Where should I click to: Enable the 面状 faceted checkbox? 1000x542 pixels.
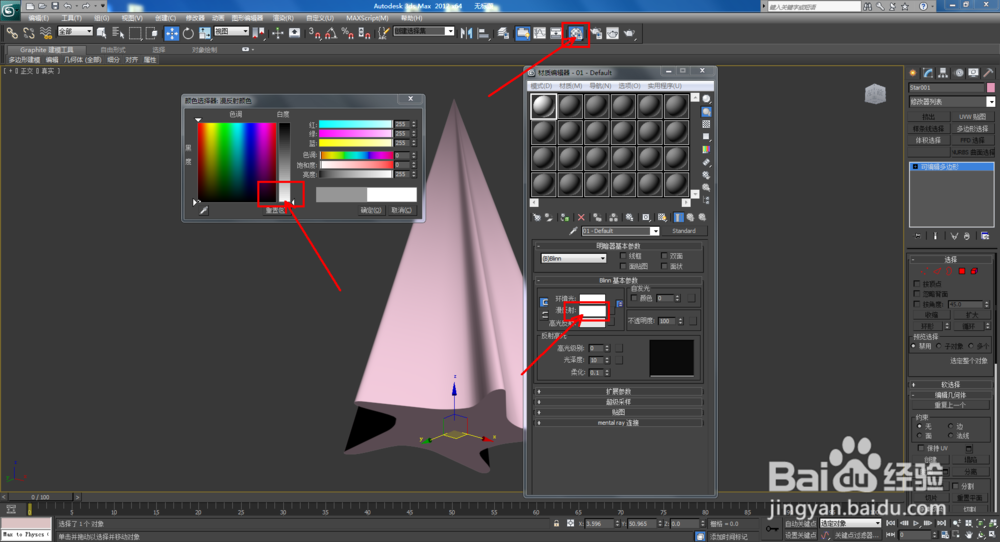664,266
